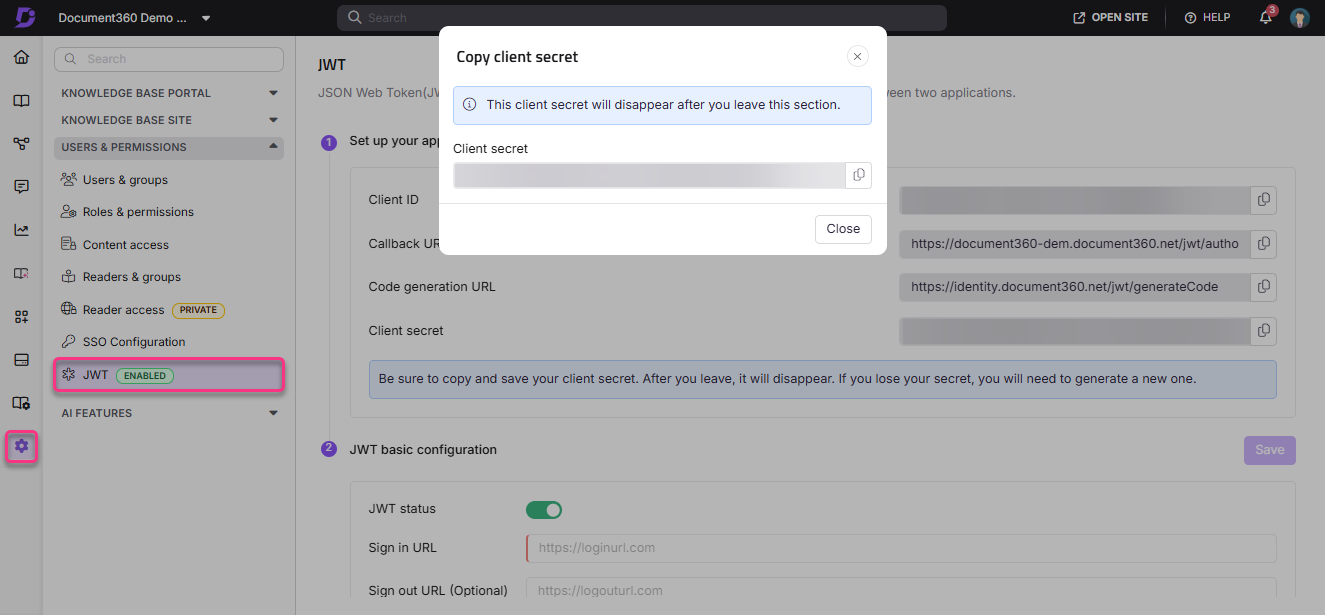This screenshot has height=615, width=1325.
Task: Open the Categories workflow icon
Action: [x=21, y=143]
